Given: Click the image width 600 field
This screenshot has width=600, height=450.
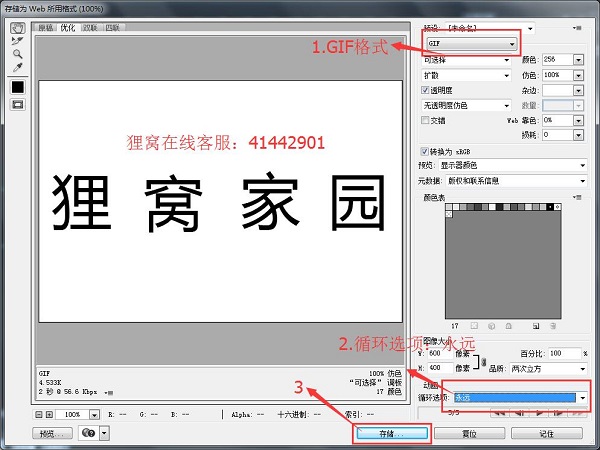Looking at the screenshot, I should (440, 353).
